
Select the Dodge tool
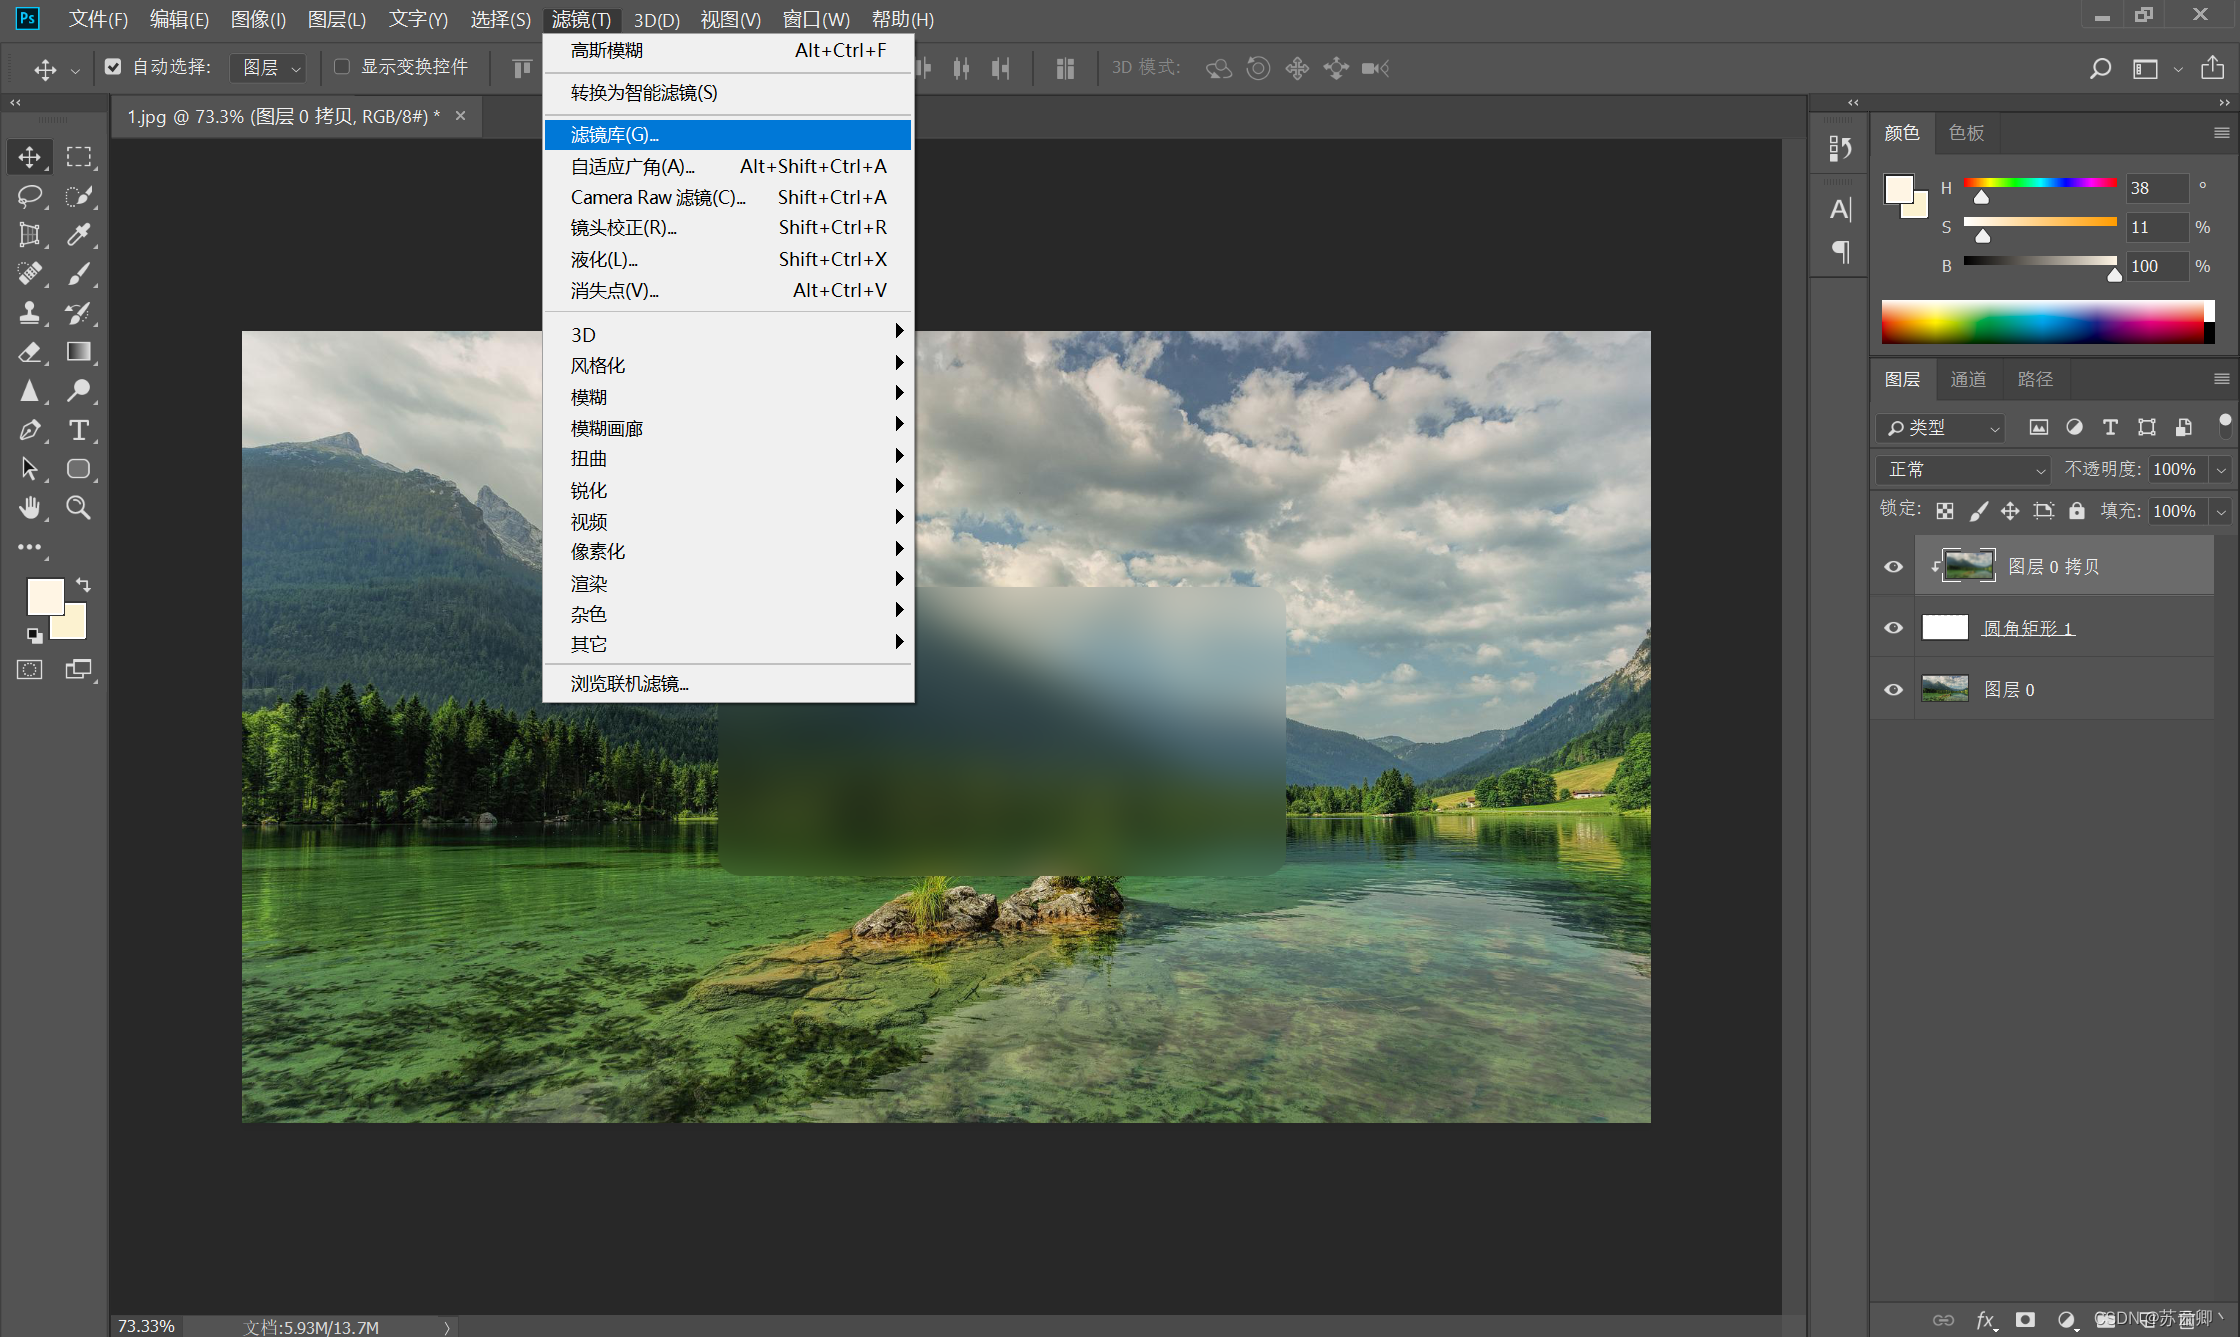click(x=79, y=391)
